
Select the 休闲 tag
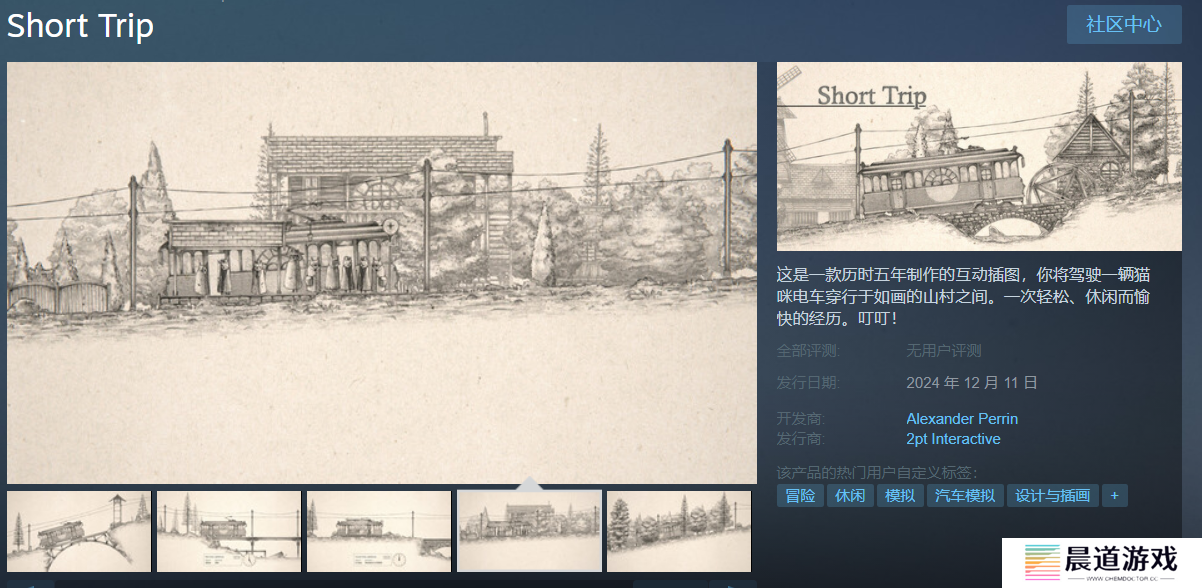click(x=850, y=496)
